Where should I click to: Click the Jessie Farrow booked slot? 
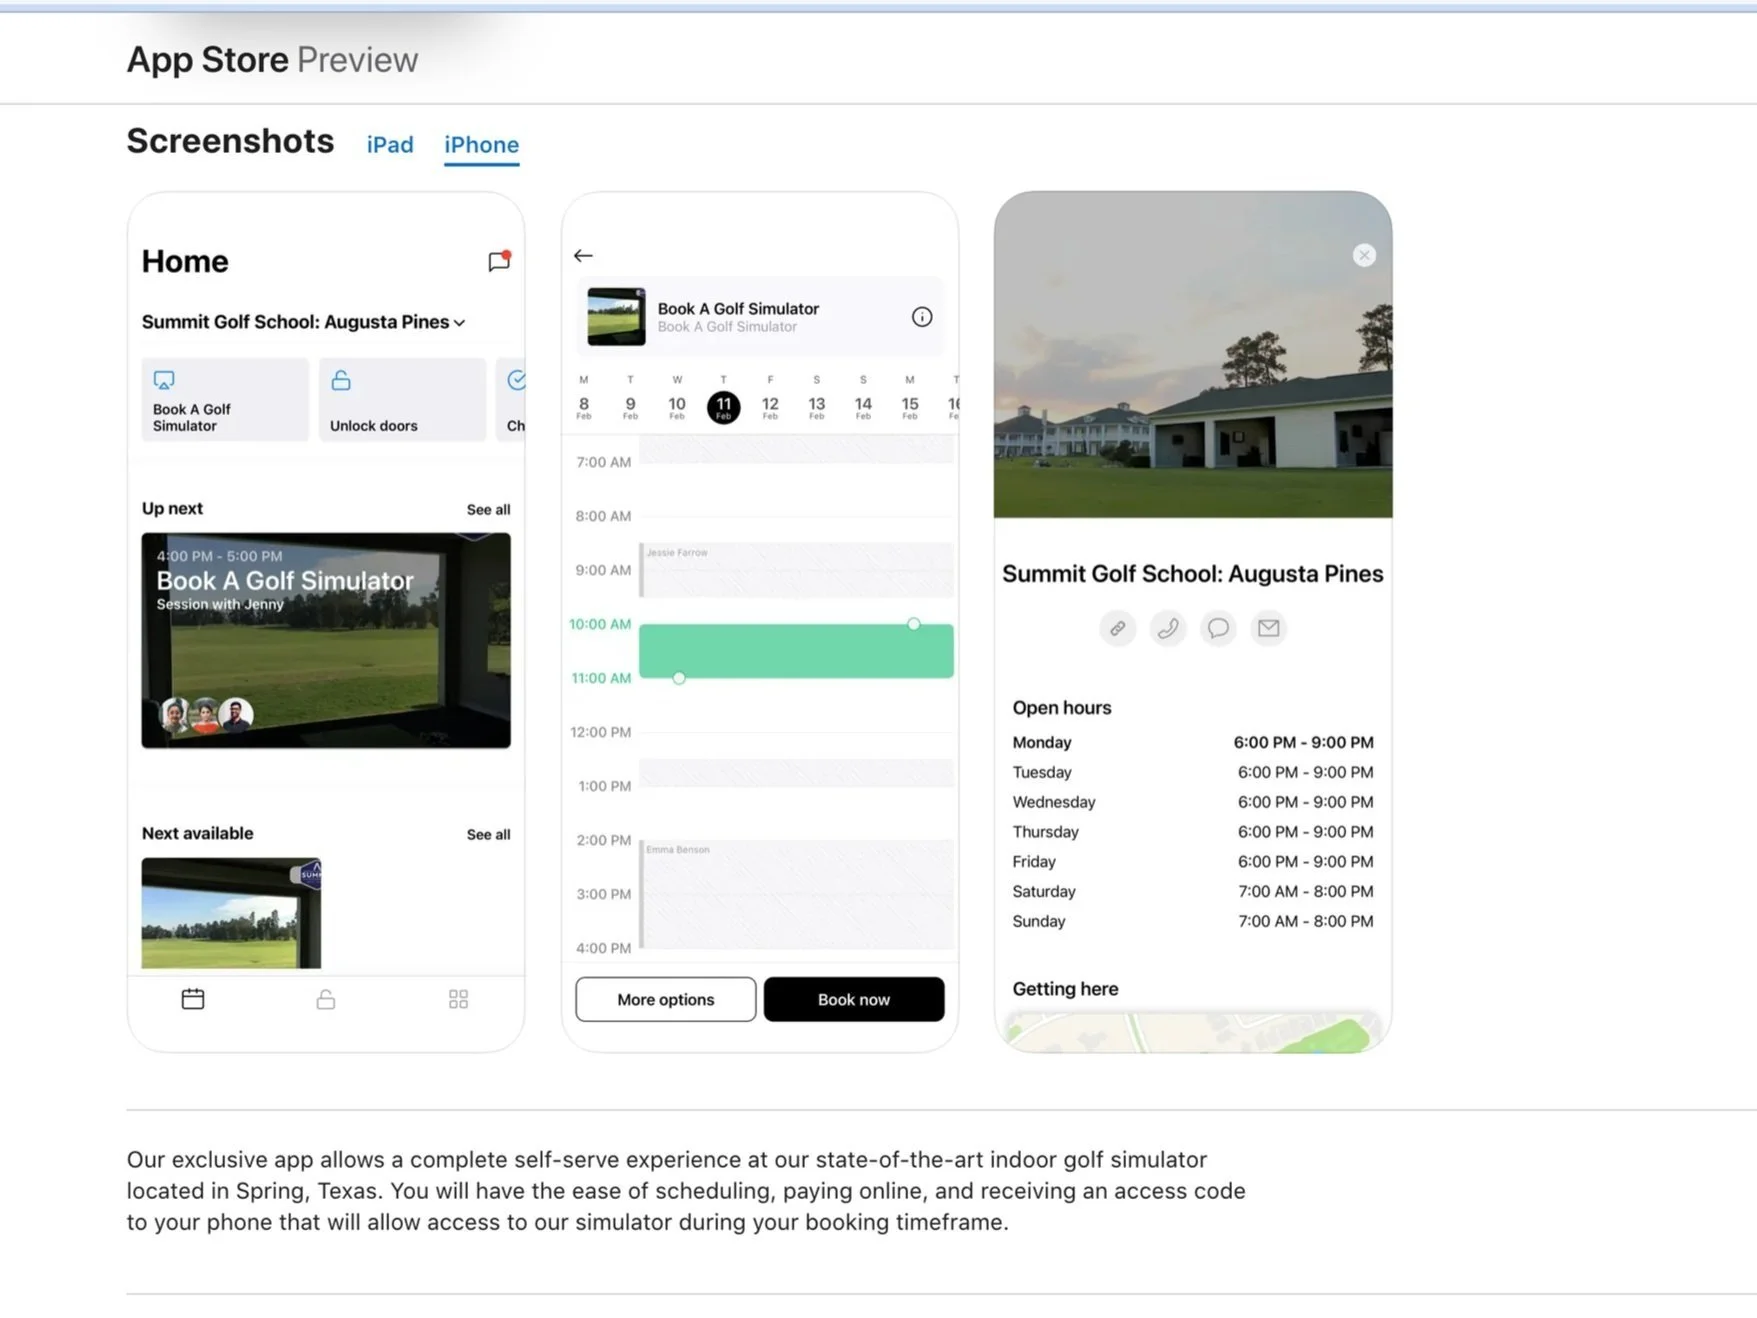(x=796, y=570)
